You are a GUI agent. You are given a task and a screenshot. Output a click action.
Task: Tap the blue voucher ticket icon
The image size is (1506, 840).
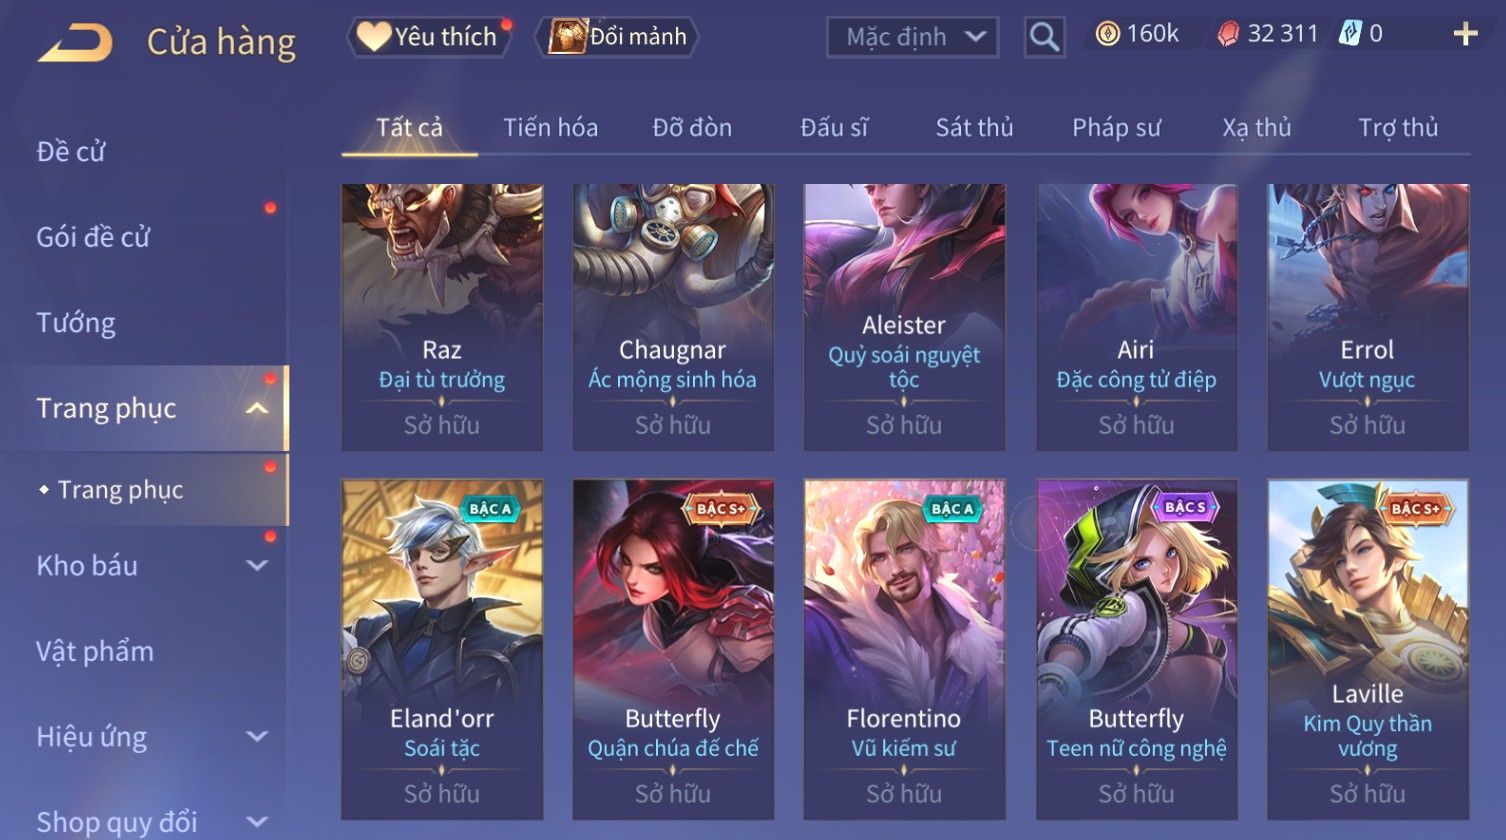coord(1350,34)
